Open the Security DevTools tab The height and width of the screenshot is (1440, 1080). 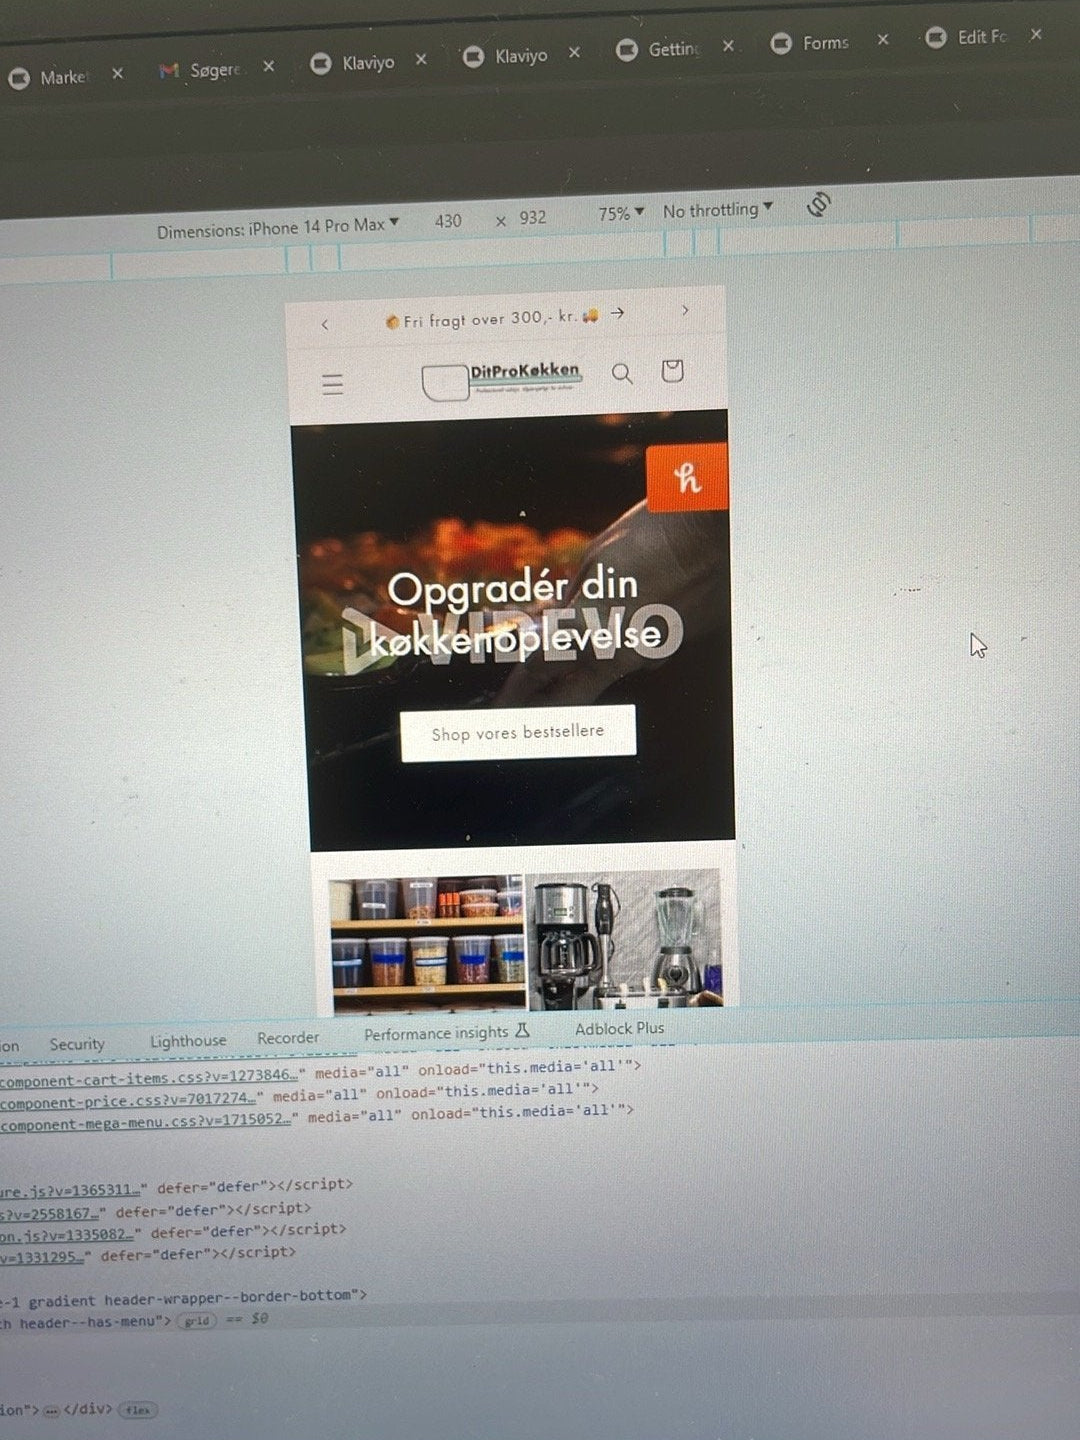77,1043
